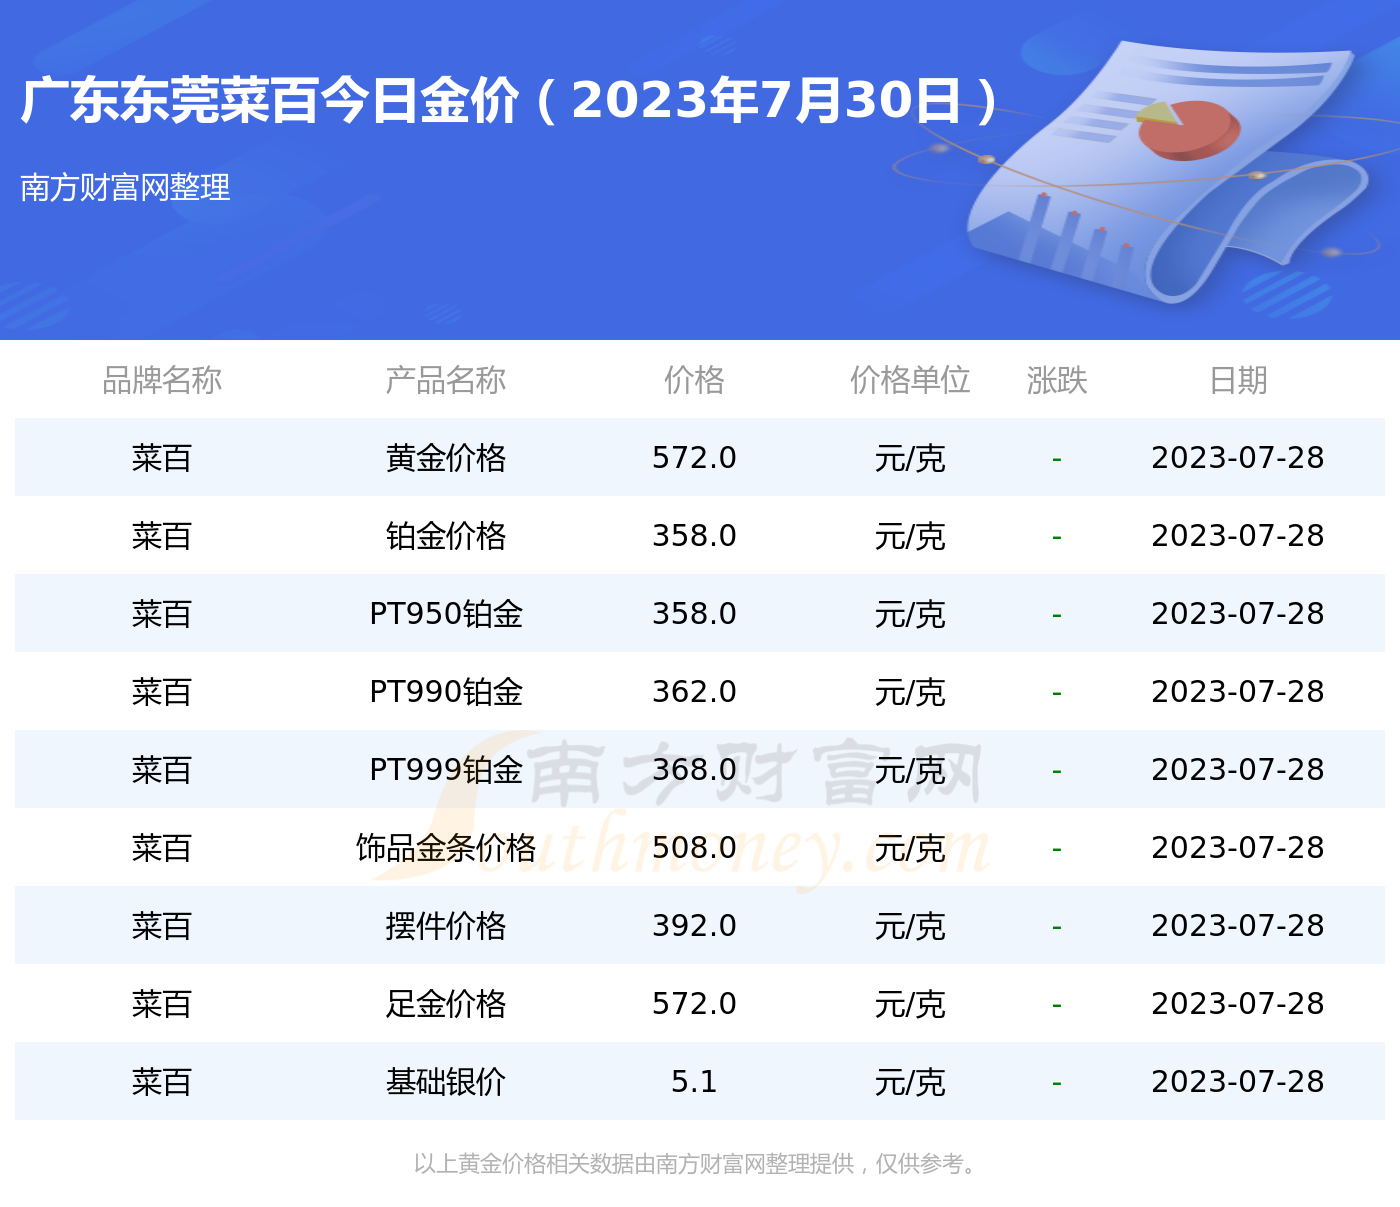Select price 392.0 in the 摆件价格 row

pyautogui.click(x=694, y=926)
